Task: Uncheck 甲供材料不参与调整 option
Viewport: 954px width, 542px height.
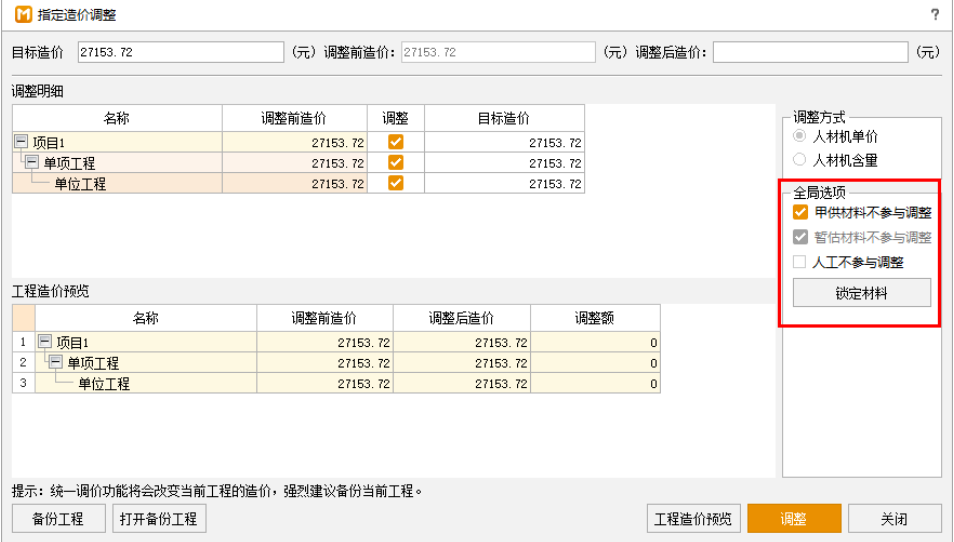Action: 800,212
